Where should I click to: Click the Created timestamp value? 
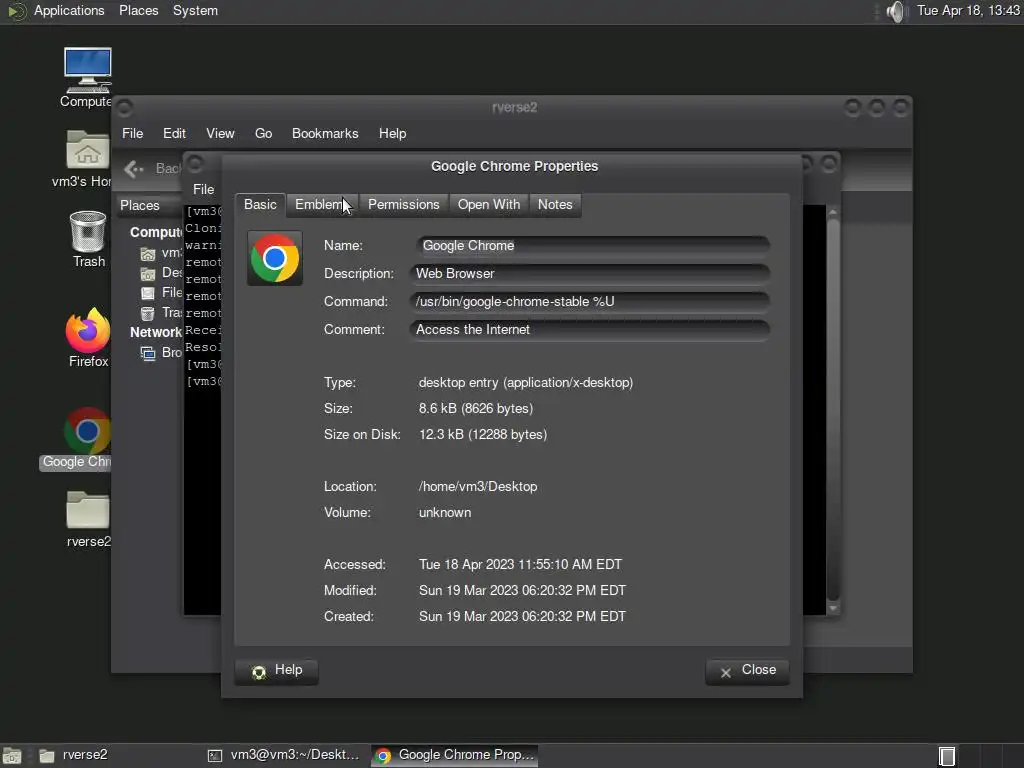click(x=522, y=617)
